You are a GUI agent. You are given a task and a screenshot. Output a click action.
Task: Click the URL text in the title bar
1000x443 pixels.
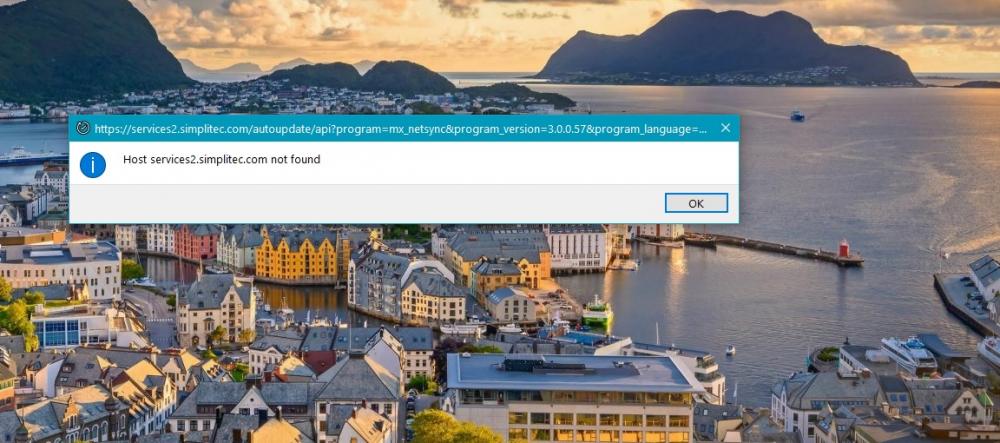point(400,129)
